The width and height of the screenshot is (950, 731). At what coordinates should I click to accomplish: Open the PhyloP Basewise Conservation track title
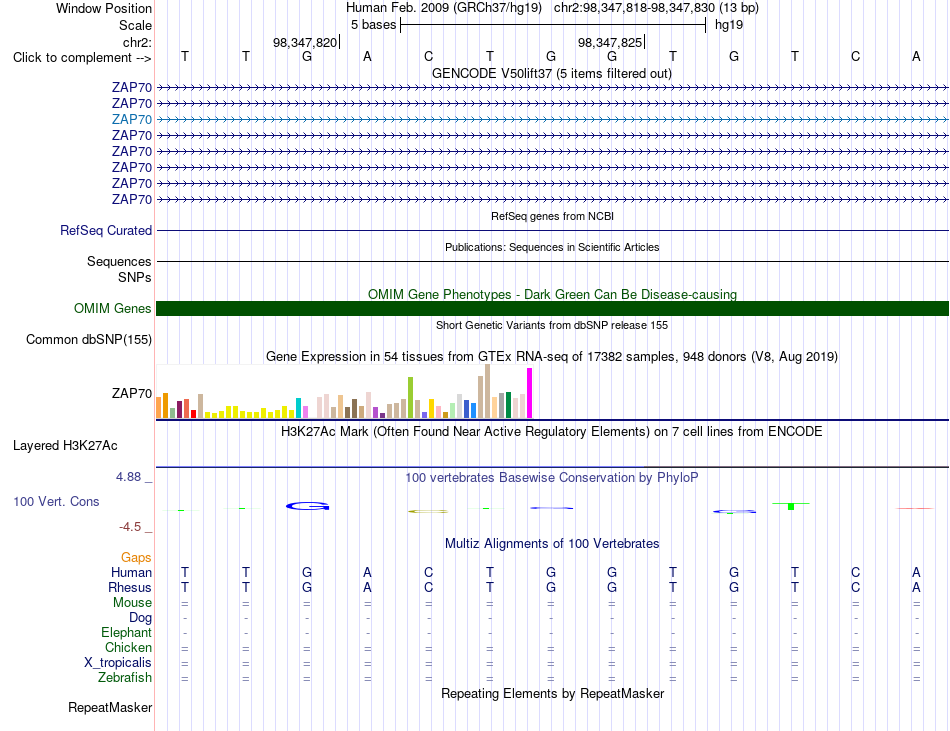pos(552,478)
